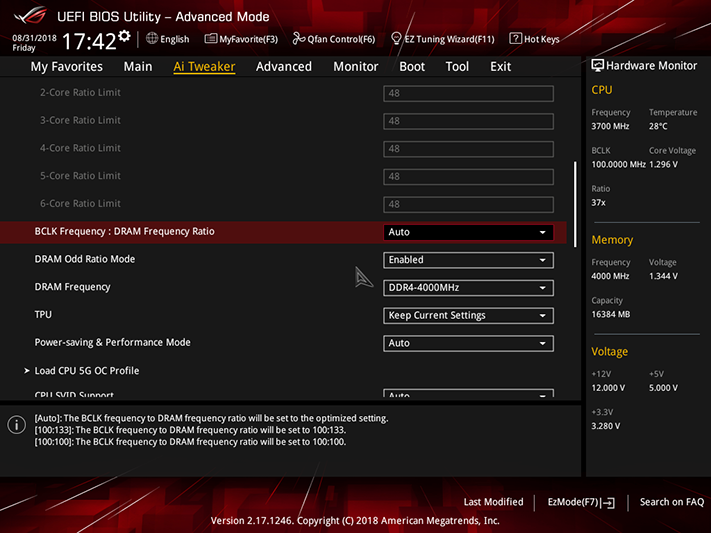711x533 pixels.
Task: Open the settings gear next to clock
Action: (124, 36)
